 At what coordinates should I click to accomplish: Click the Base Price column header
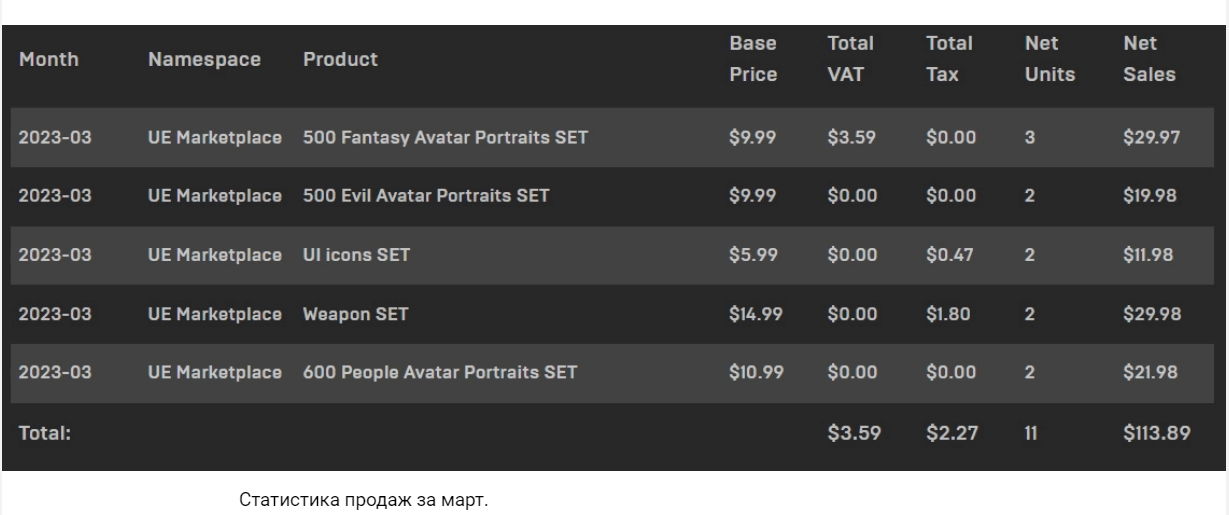754,60
